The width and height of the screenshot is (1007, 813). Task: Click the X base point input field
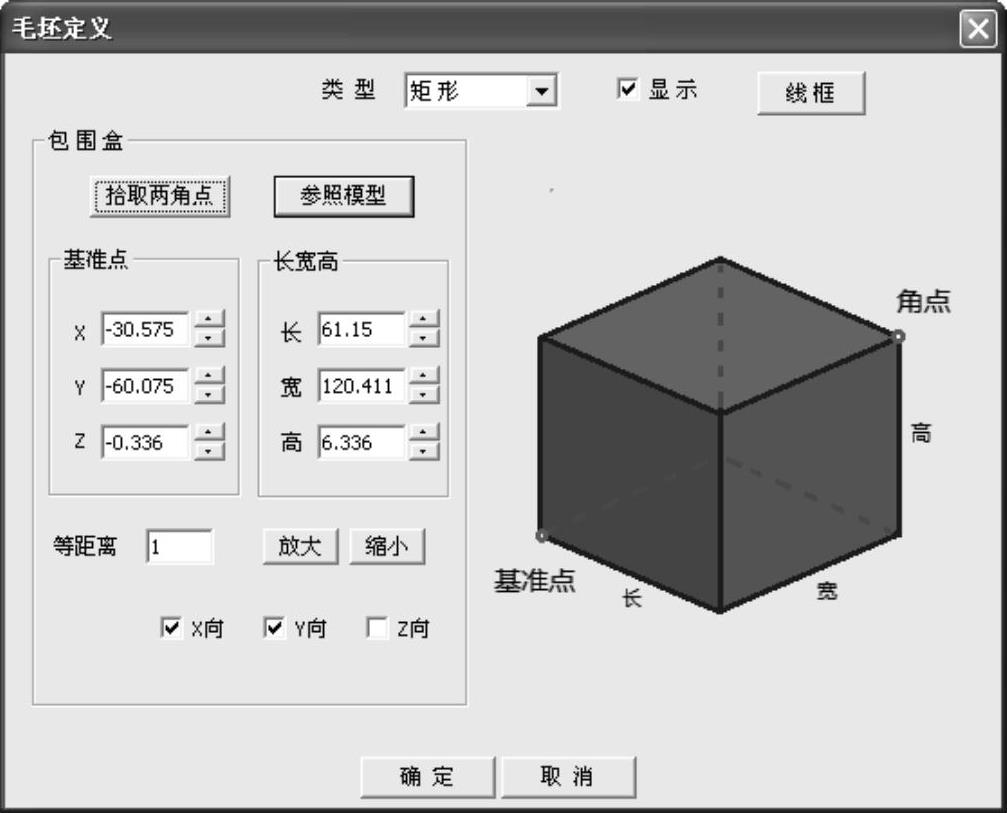145,329
